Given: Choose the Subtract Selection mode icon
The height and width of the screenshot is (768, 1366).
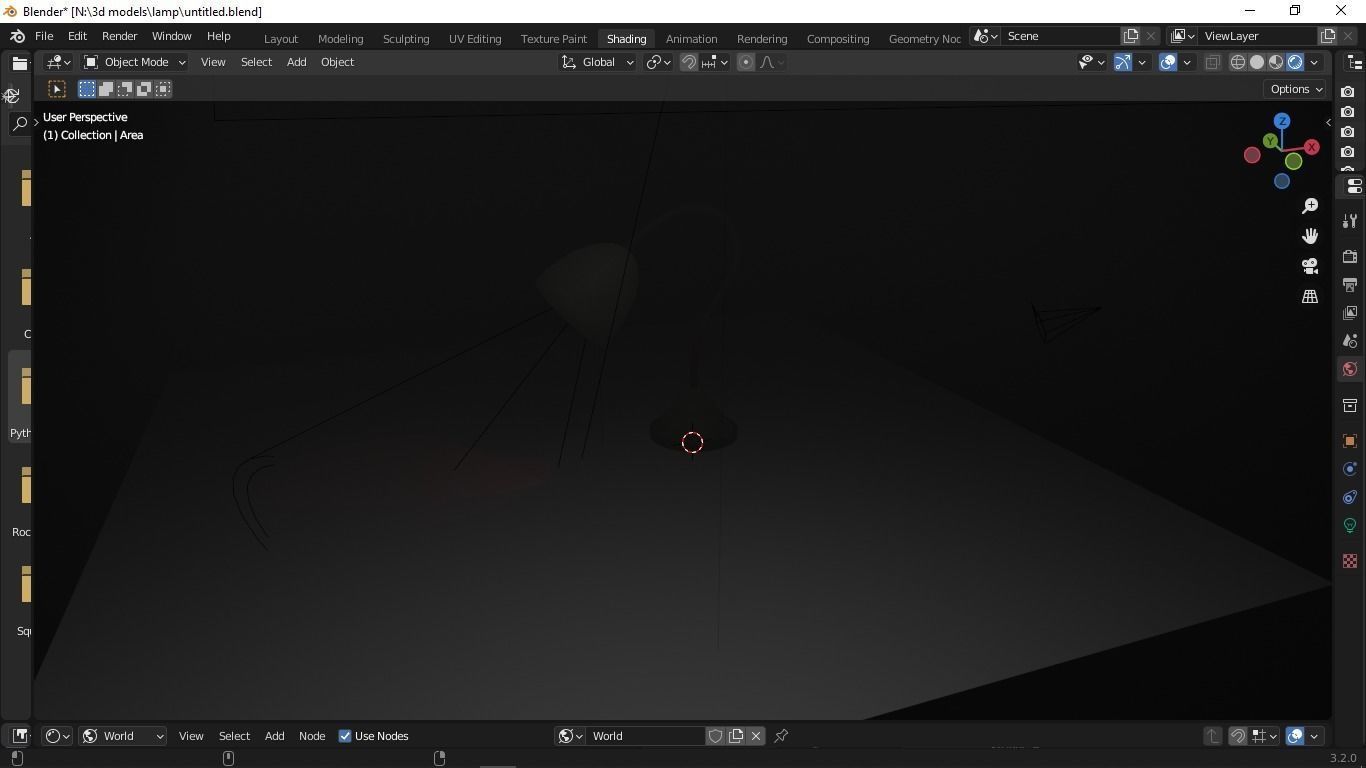Looking at the screenshot, I should tap(125, 89).
